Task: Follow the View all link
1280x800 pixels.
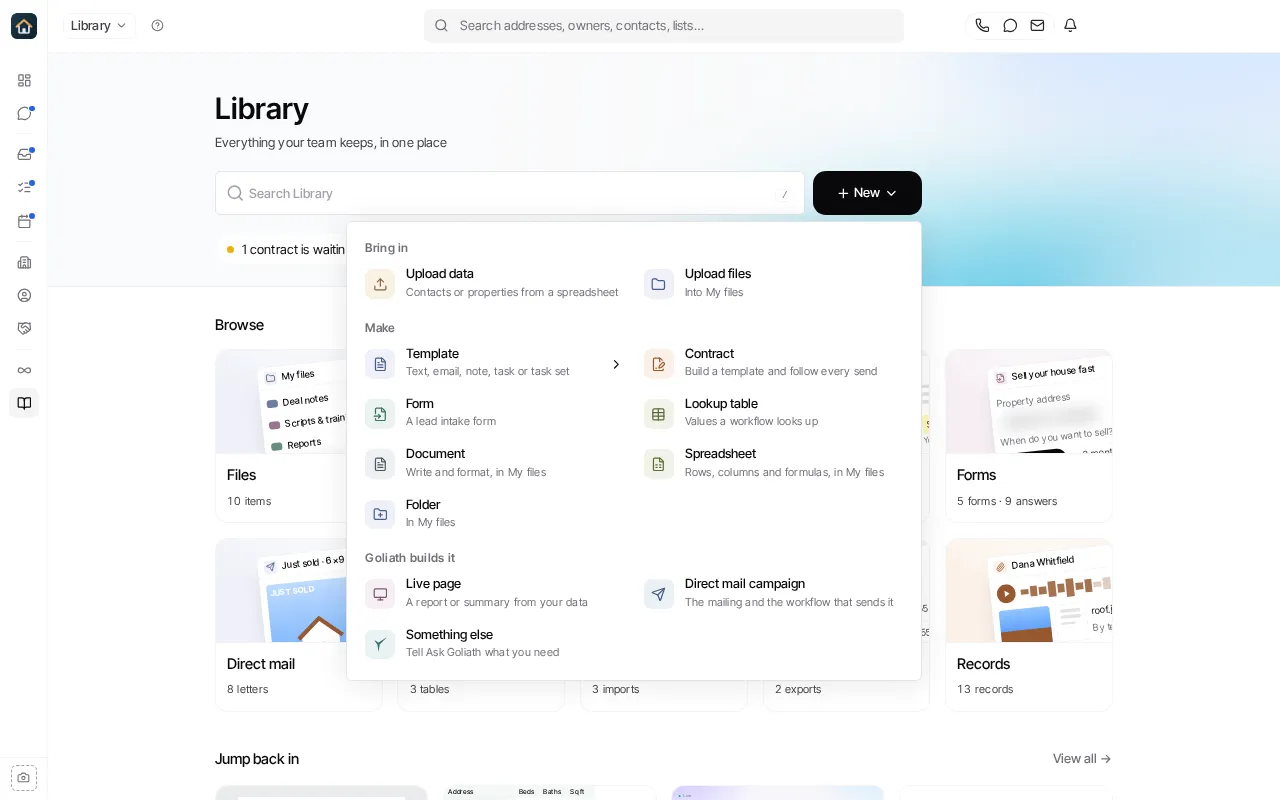Action: click(1082, 758)
